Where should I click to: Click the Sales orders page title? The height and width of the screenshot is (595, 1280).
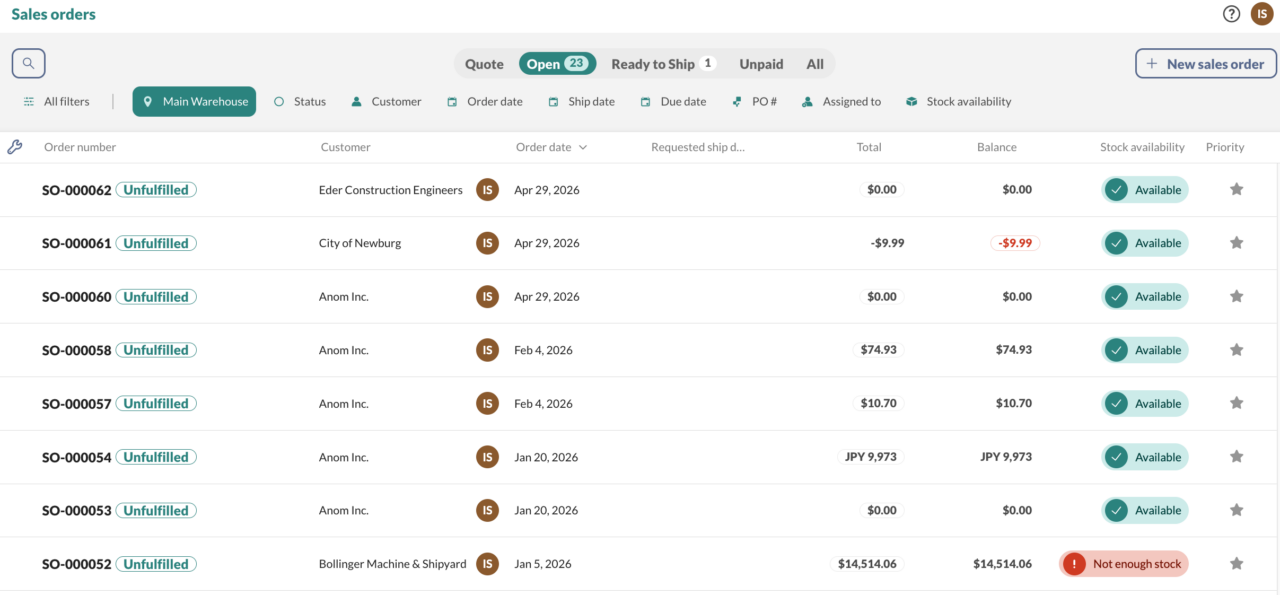54,14
